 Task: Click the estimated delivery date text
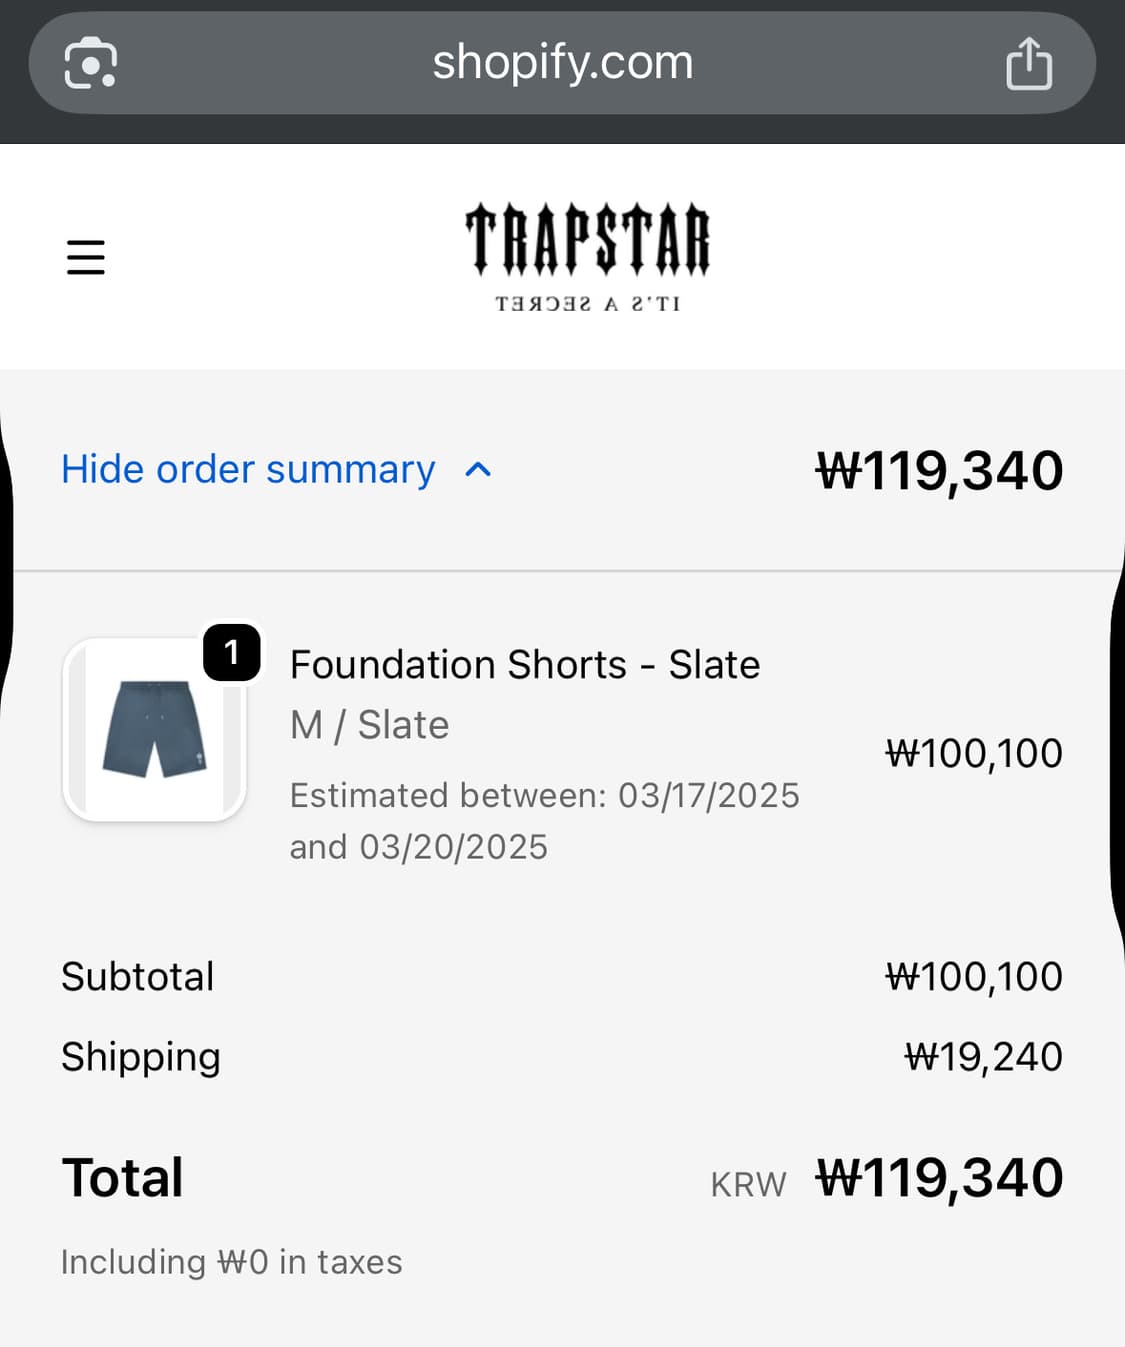pos(544,821)
